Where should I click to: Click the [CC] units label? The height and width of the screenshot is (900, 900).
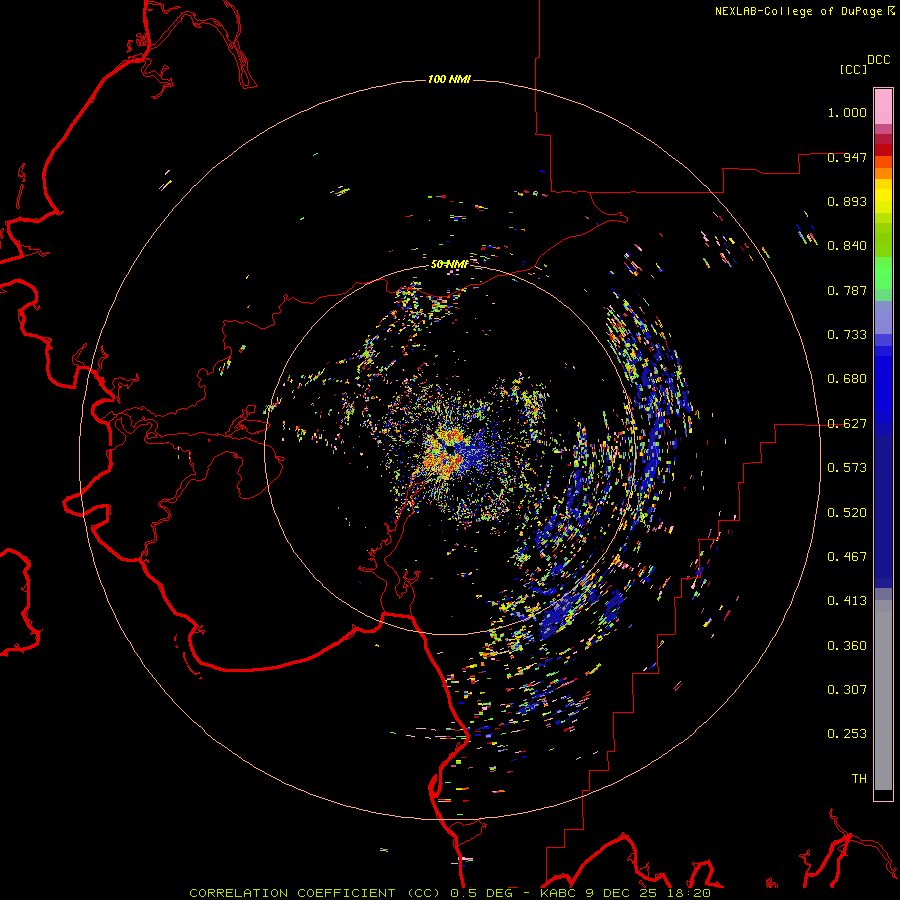click(853, 69)
